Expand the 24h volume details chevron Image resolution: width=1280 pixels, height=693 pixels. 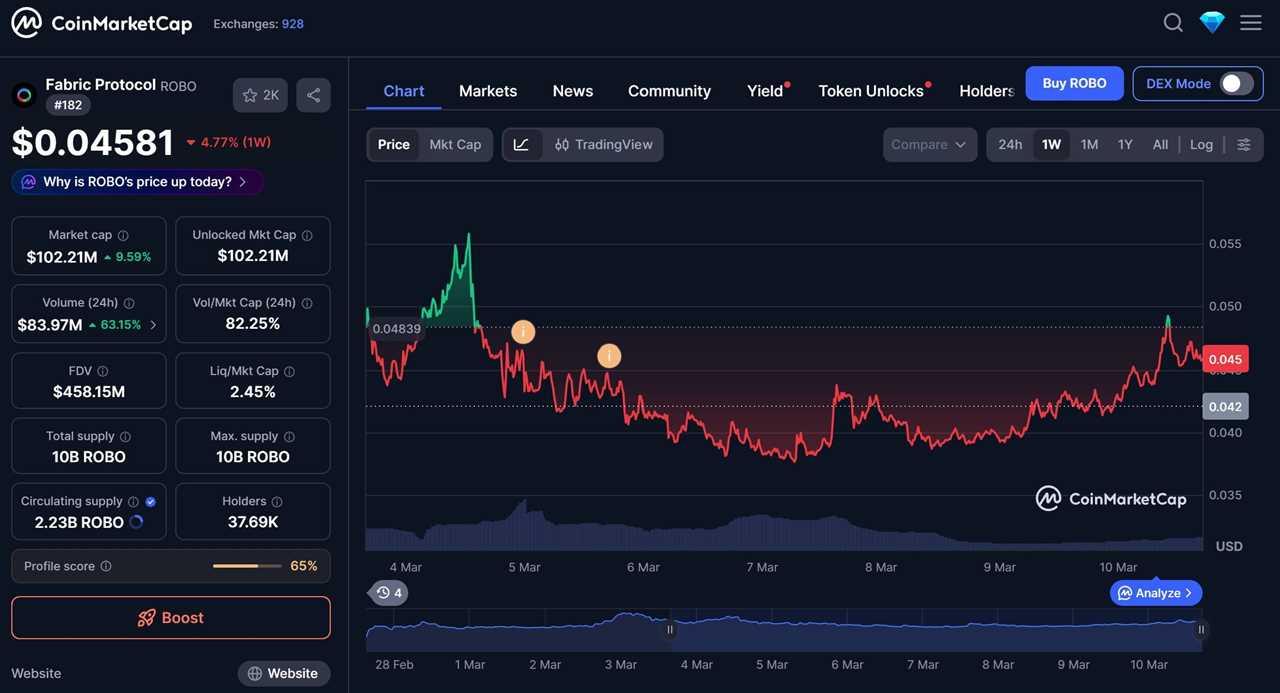153,324
